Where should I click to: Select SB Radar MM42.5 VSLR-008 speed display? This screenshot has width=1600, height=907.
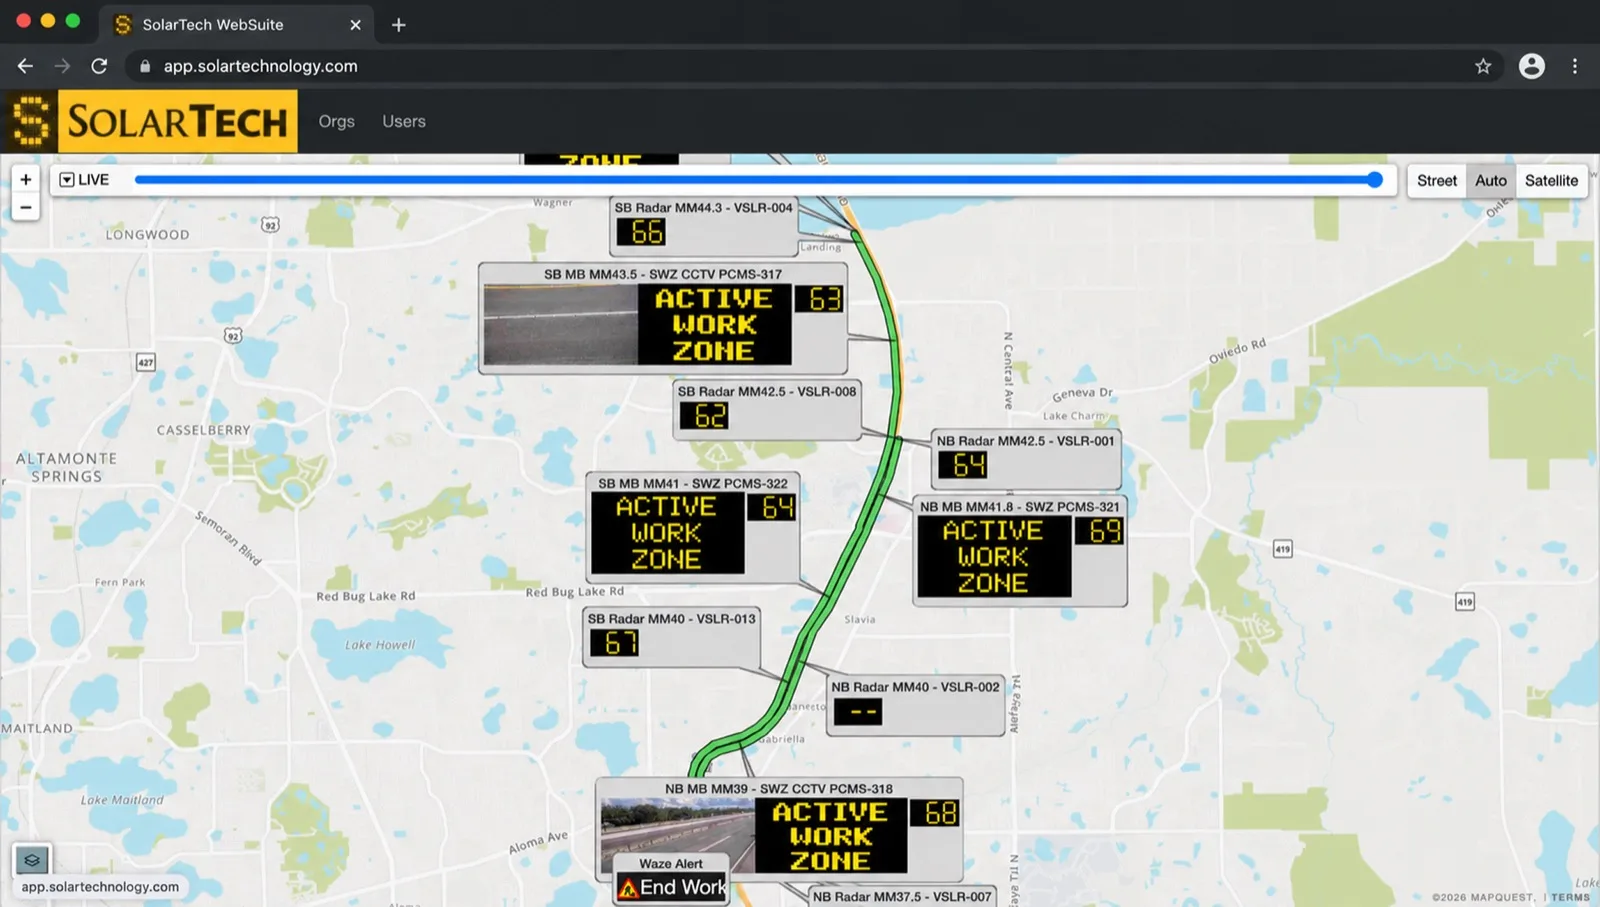705,416
